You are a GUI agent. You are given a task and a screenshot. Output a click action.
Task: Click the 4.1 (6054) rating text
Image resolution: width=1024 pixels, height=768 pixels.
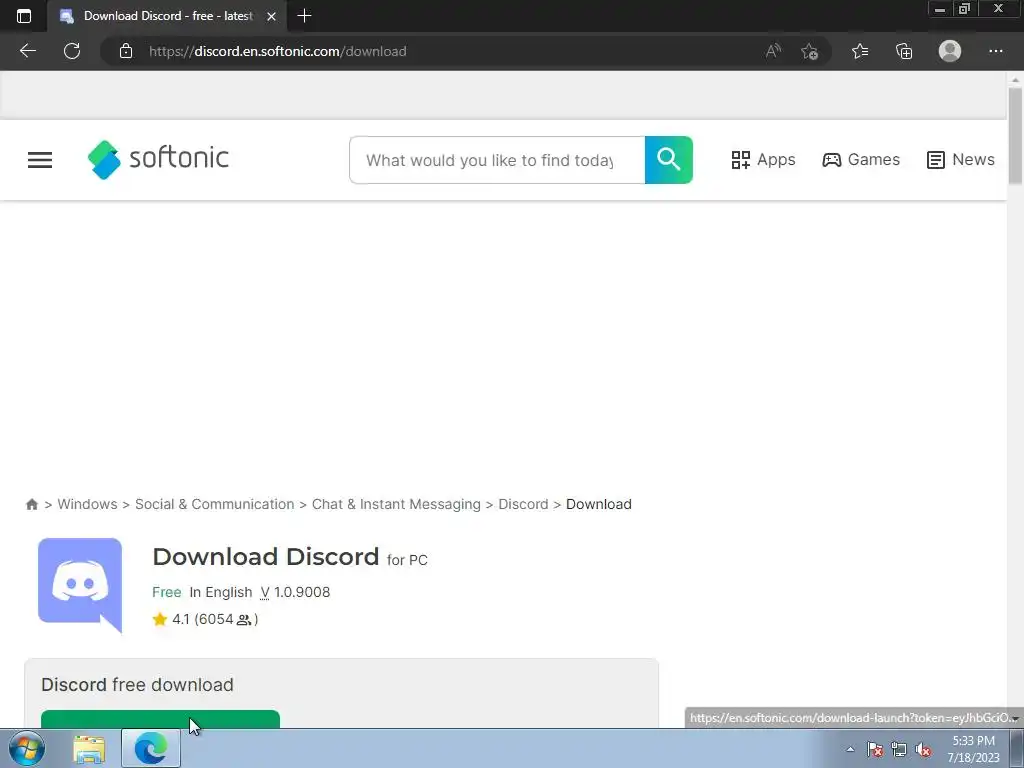[215, 619]
